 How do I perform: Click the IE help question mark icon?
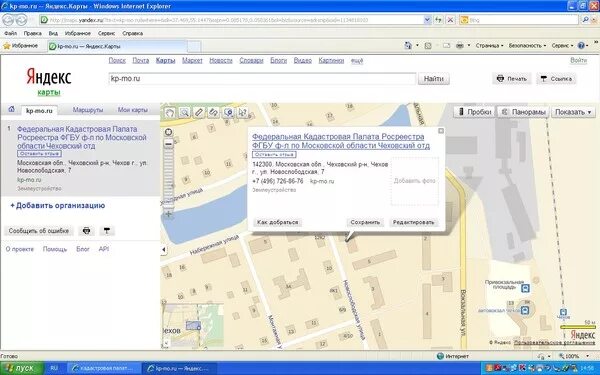pyautogui.click(x=581, y=46)
